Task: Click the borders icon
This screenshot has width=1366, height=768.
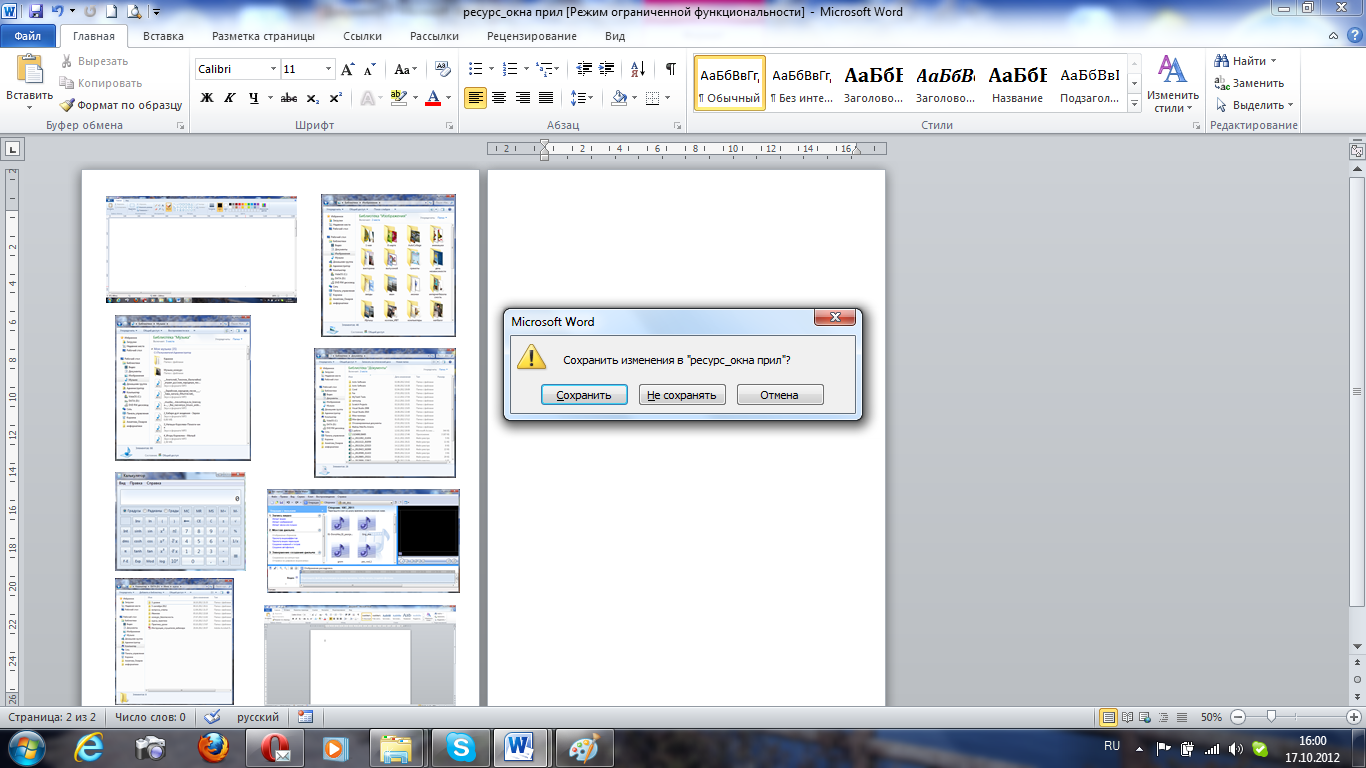Action: [x=652, y=98]
